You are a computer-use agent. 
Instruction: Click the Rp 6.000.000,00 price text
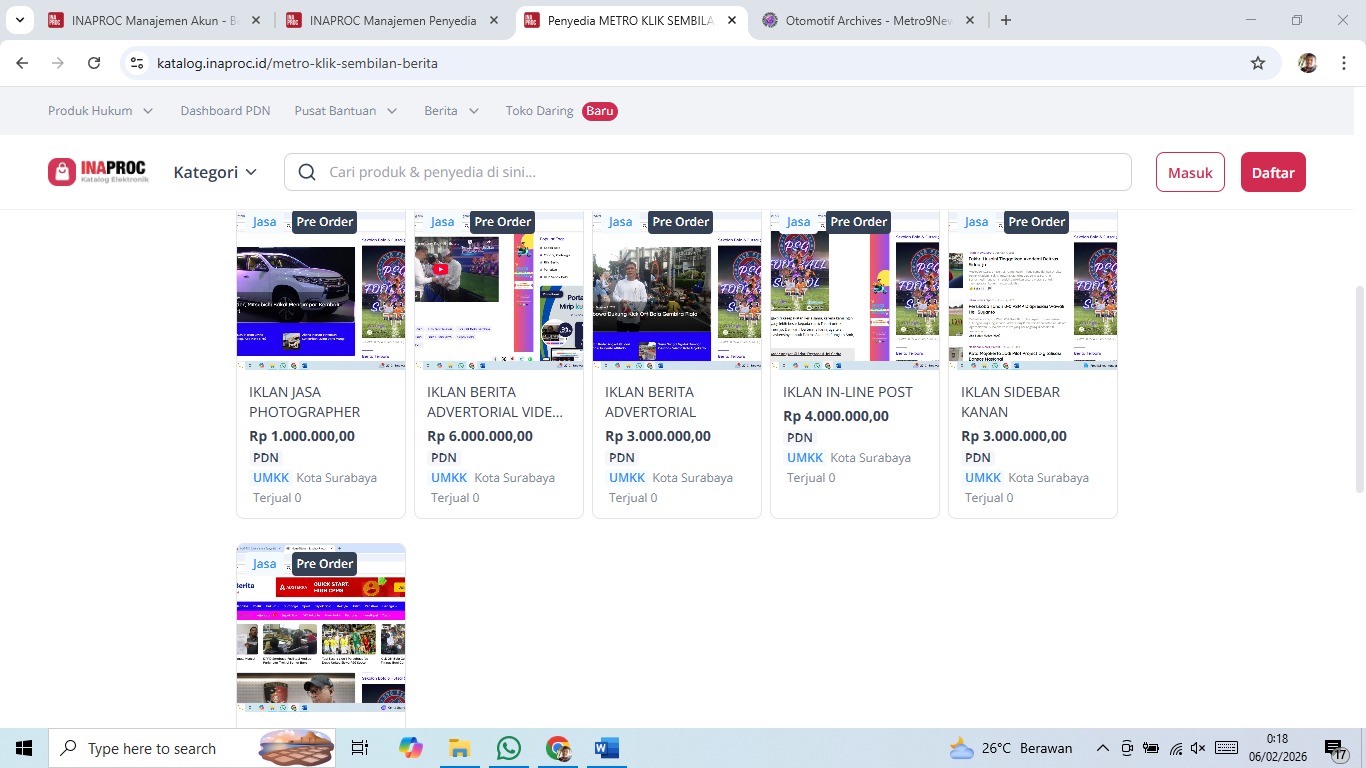tap(480, 436)
